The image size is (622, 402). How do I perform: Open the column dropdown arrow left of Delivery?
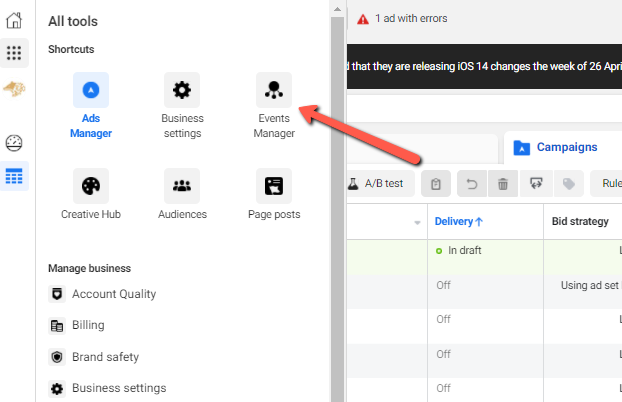(x=417, y=223)
